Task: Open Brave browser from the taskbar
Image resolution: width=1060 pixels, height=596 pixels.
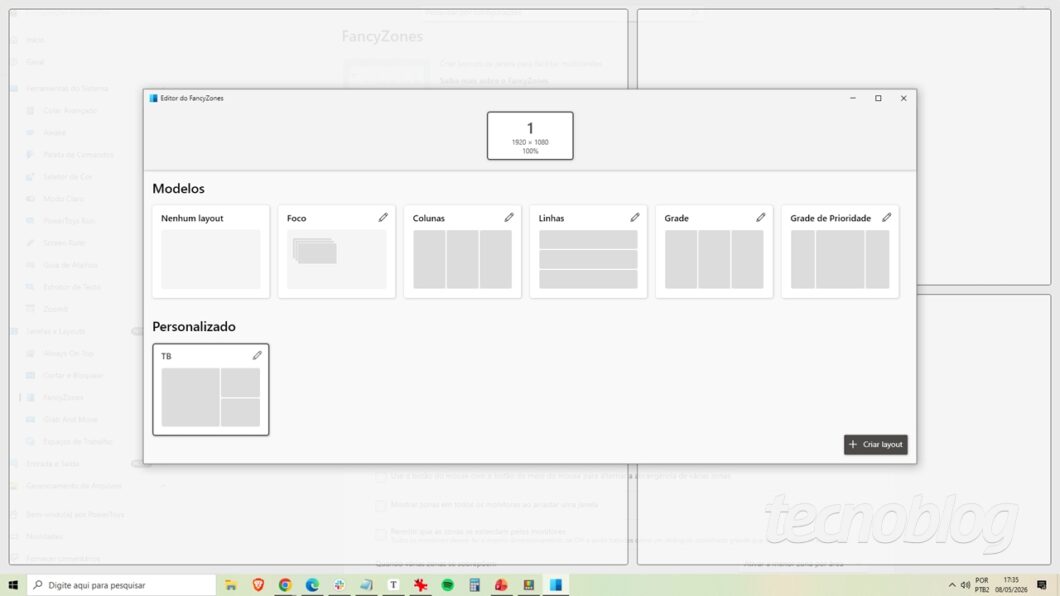Action: click(258, 585)
